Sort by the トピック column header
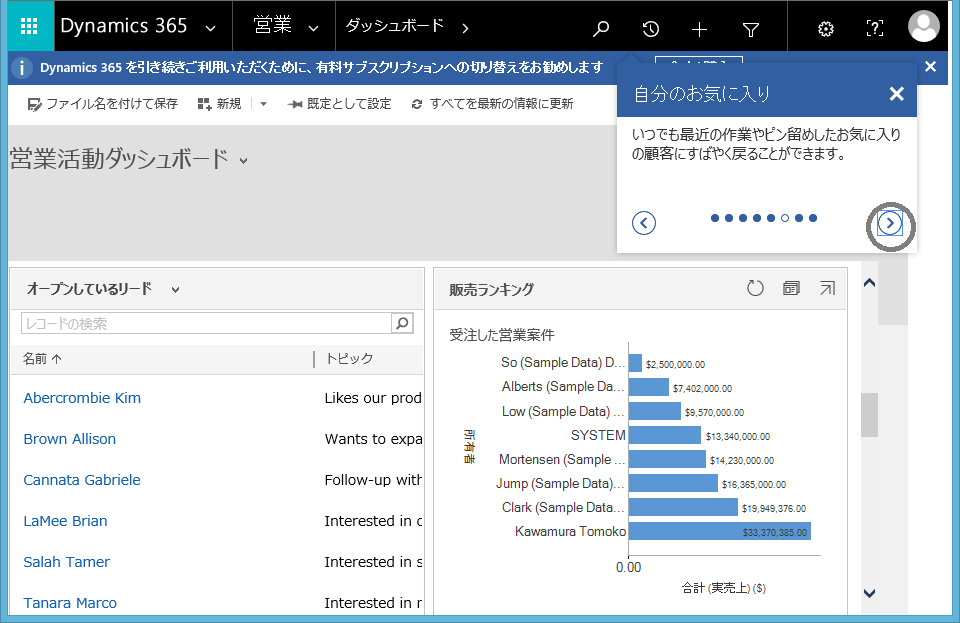Screen dimensions: 960x623 (x=349, y=359)
